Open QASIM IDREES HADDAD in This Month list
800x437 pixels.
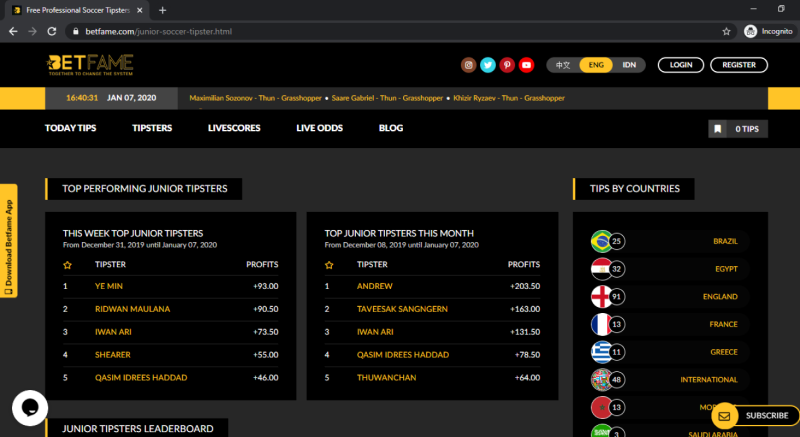(x=403, y=355)
